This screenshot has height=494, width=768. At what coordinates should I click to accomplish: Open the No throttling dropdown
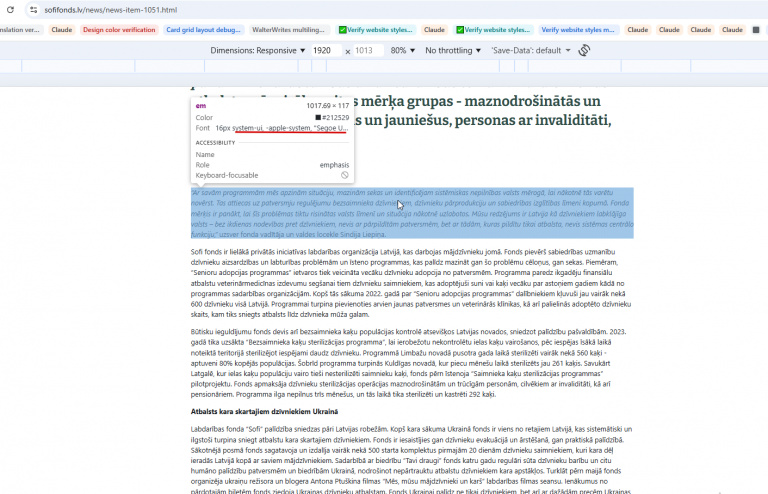453,50
